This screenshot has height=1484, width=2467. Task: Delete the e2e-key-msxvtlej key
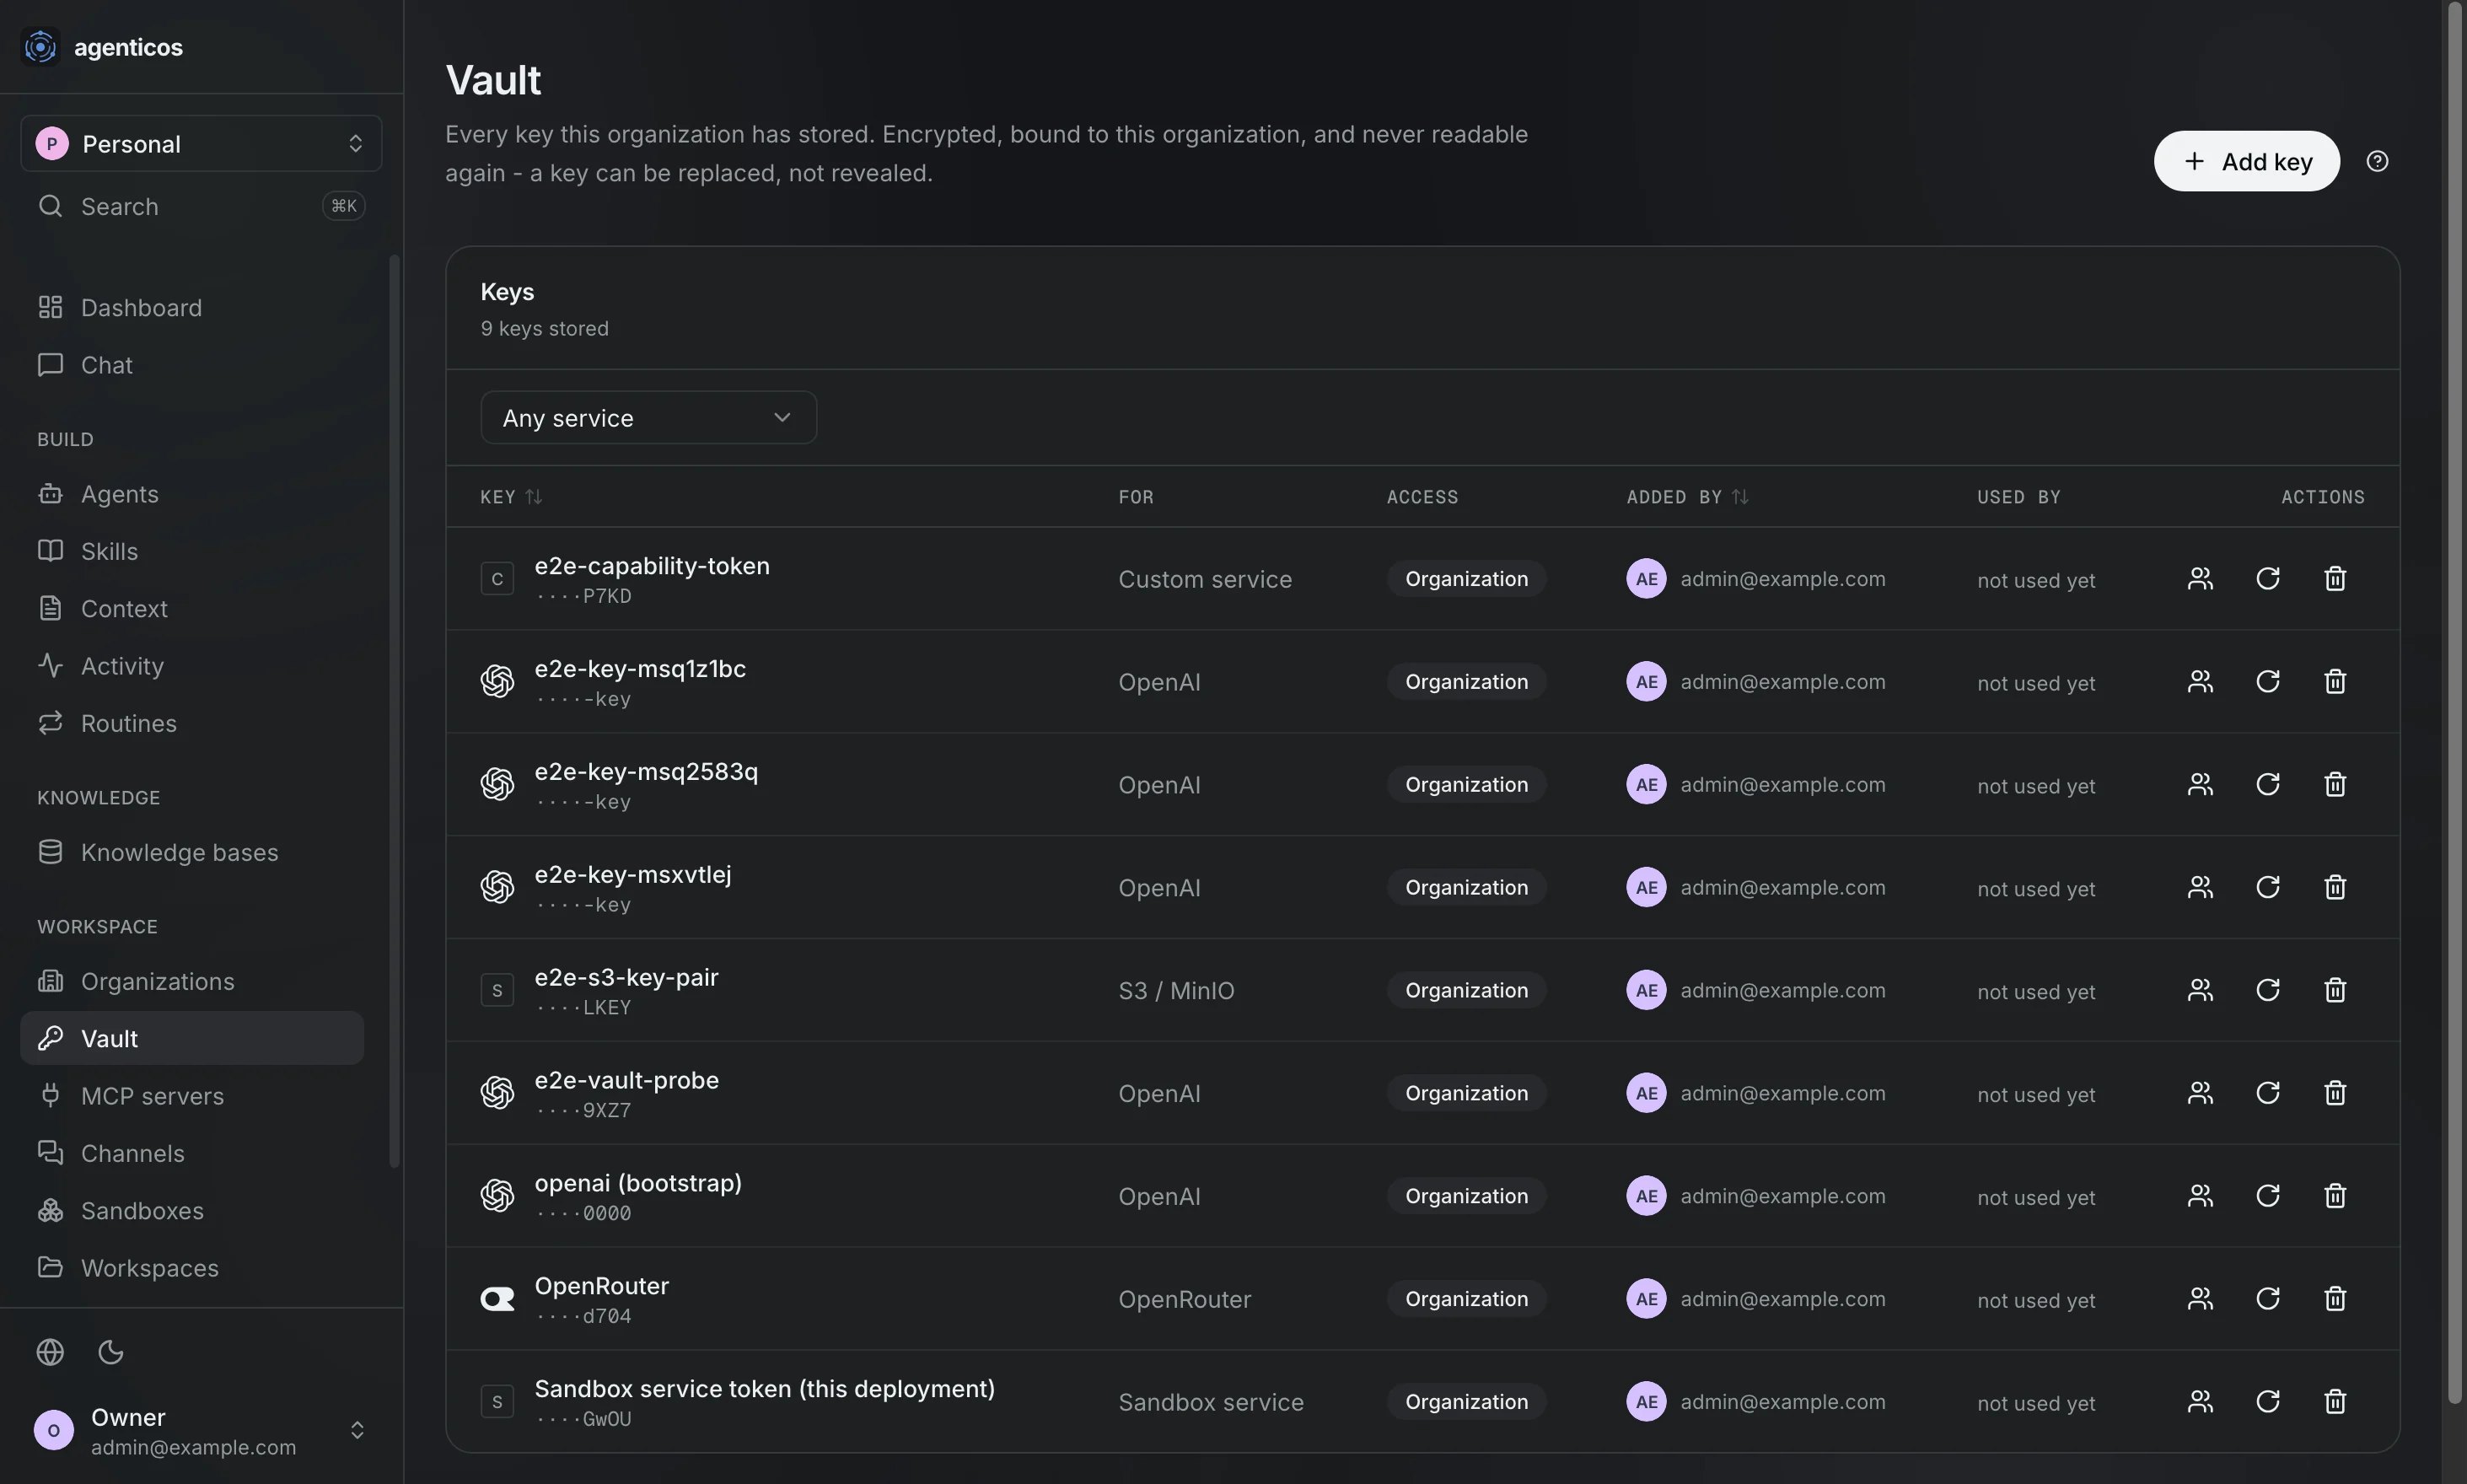coord(2335,888)
